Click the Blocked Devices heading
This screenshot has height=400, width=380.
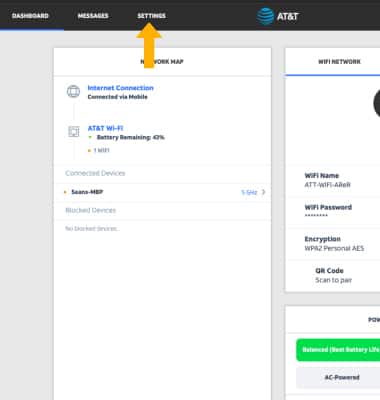click(90, 210)
